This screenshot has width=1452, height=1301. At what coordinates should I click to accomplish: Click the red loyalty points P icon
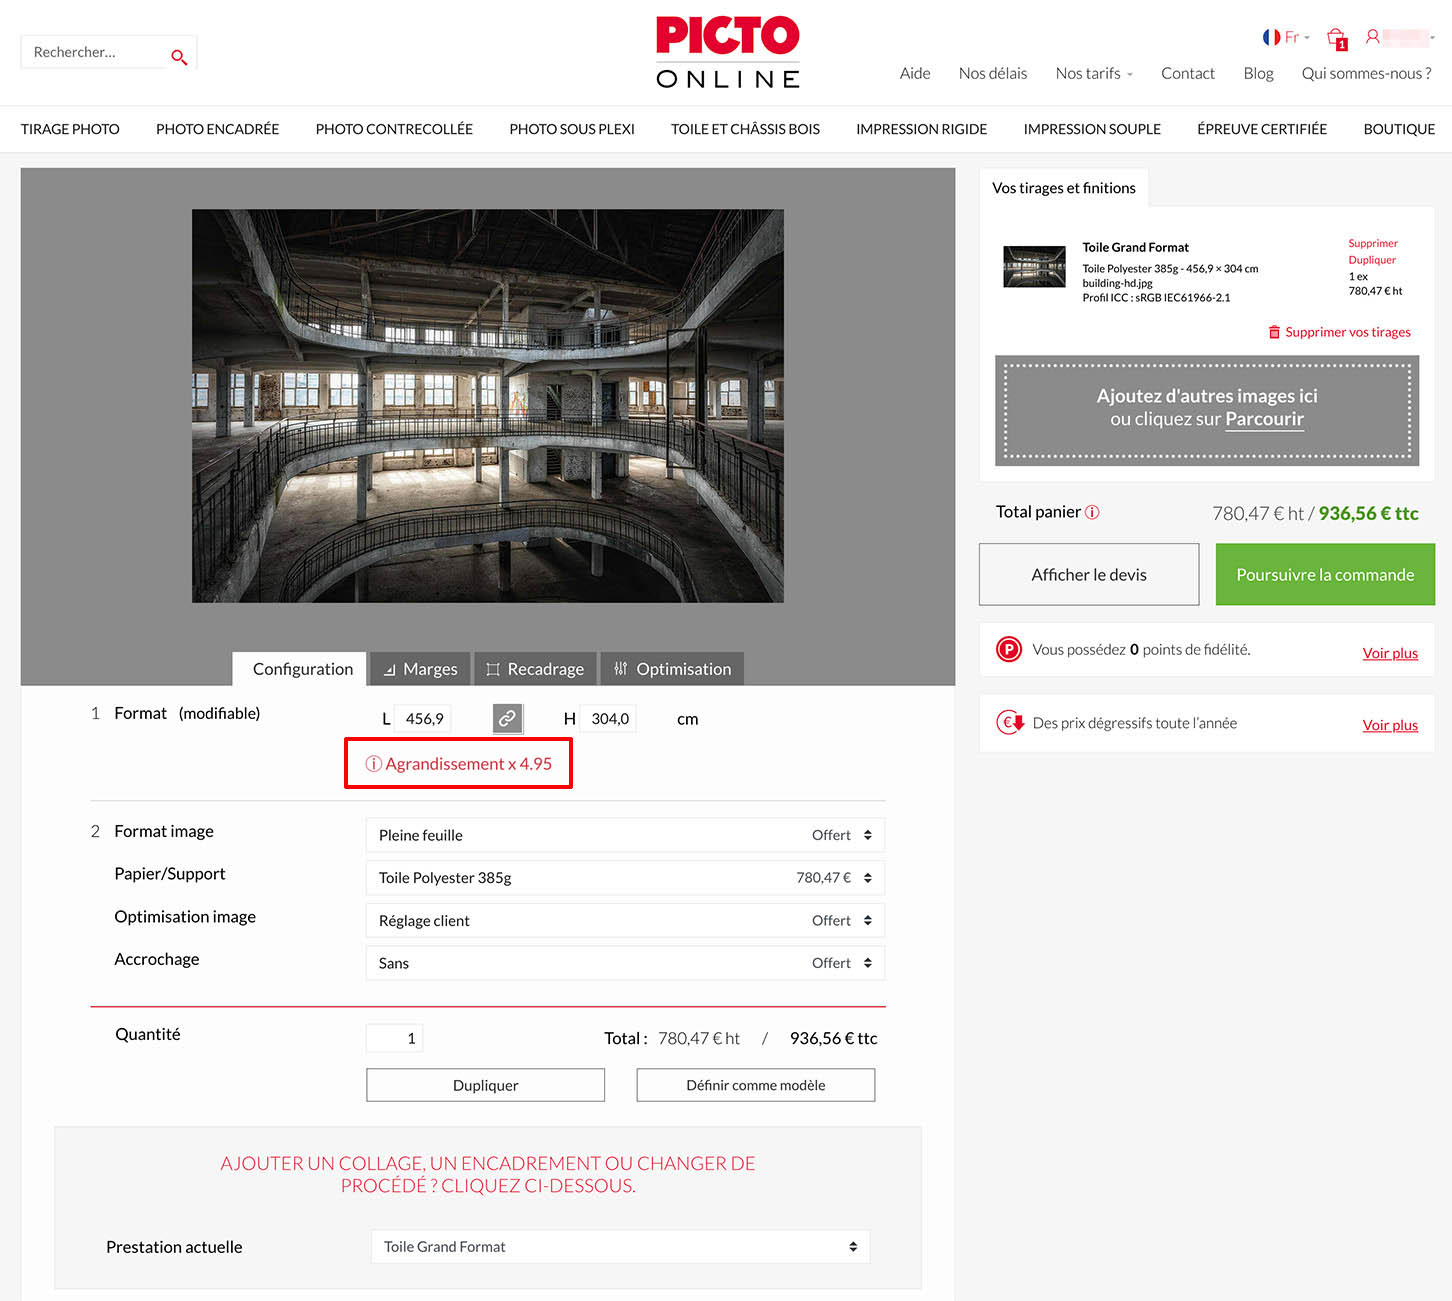point(1009,650)
